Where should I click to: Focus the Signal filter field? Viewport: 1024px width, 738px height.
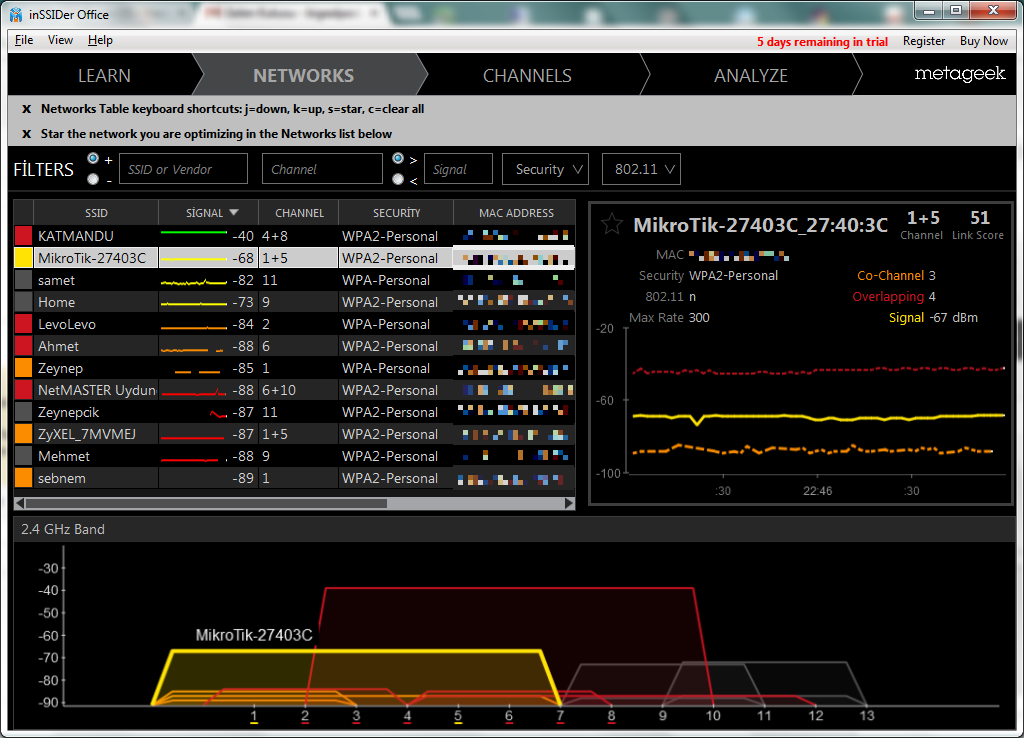point(458,169)
